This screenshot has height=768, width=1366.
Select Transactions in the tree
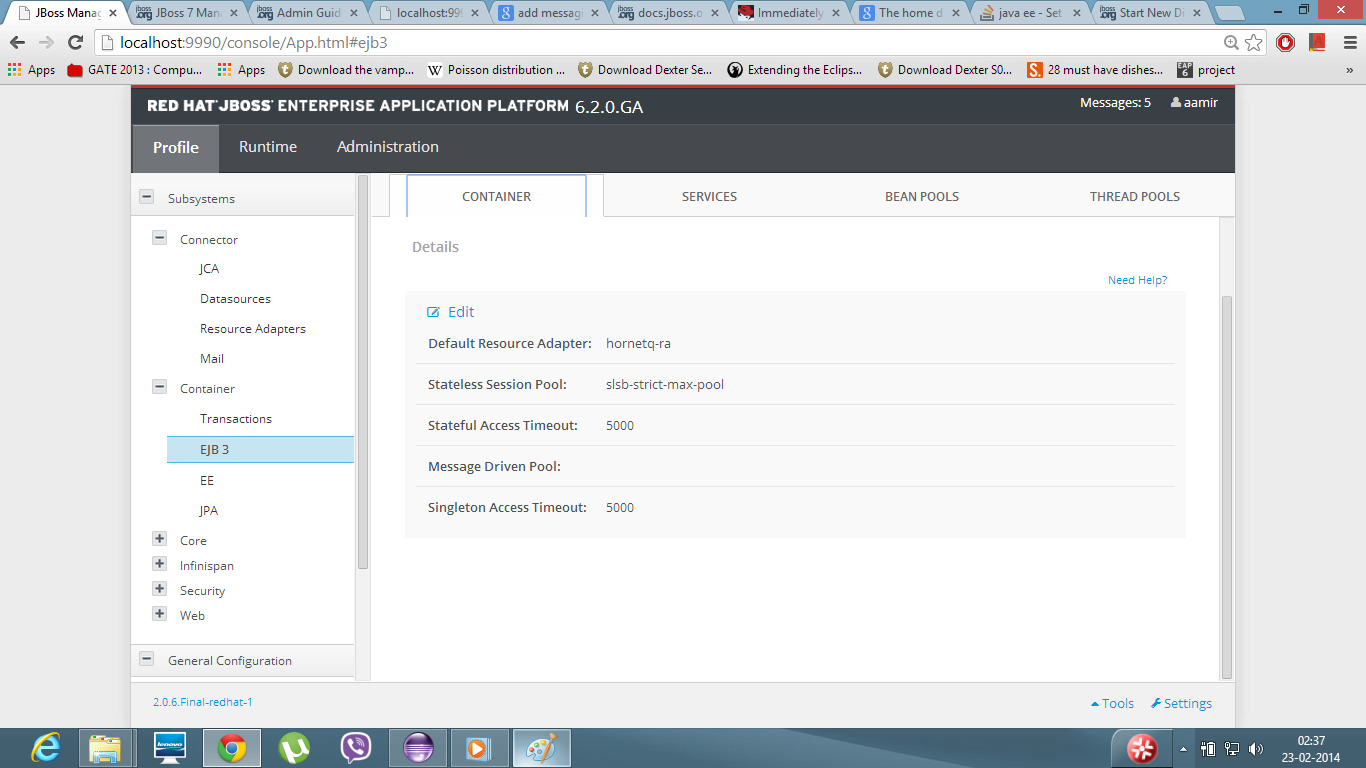236,419
